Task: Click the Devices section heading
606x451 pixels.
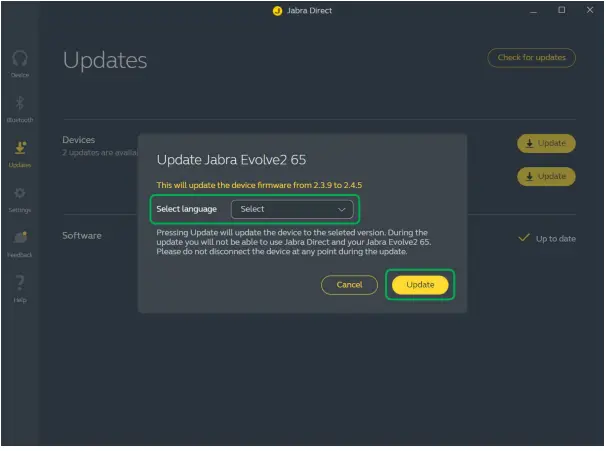Action: [78, 140]
